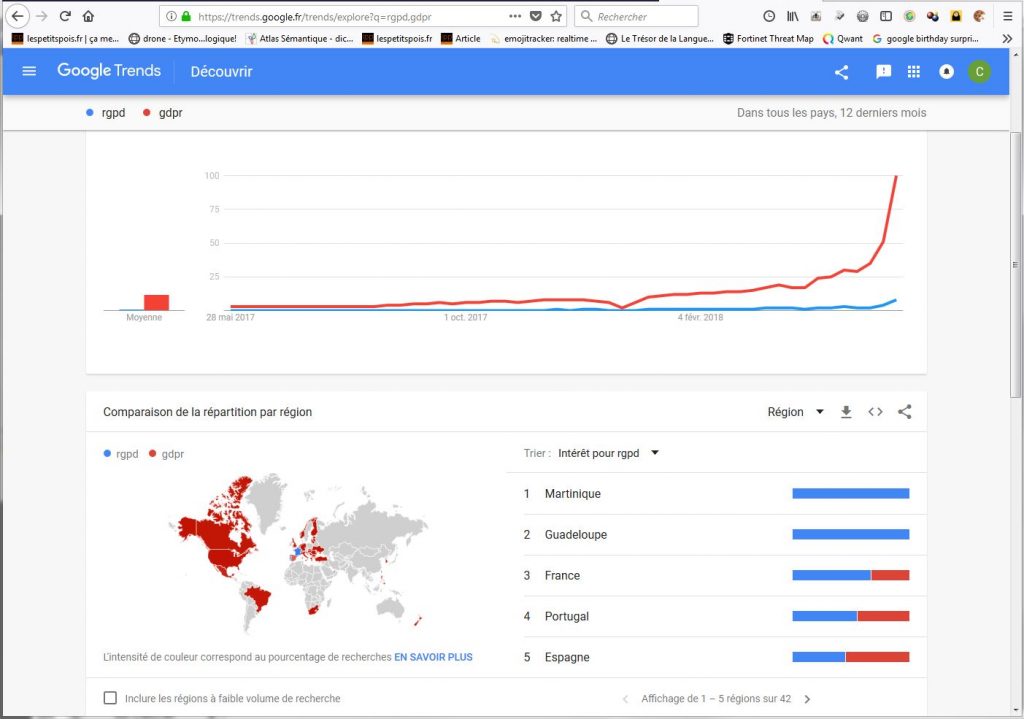Viewport: 1024px width, 719px height.
Task: Send feedback with the exclamation bubble icon
Action: tap(883, 72)
